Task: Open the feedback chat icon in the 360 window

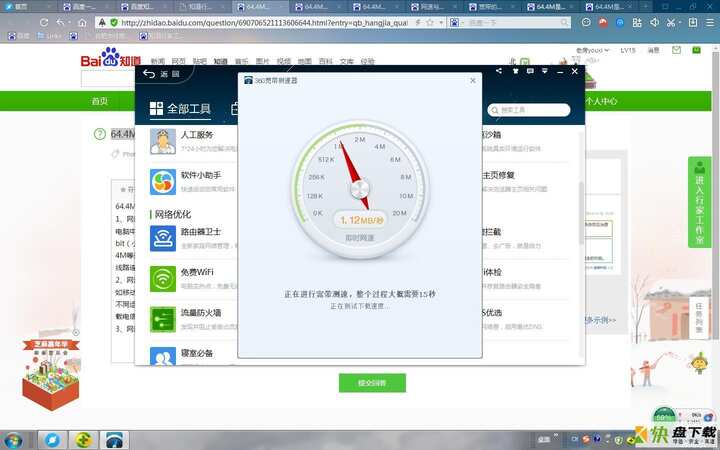Action: [530, 71]
